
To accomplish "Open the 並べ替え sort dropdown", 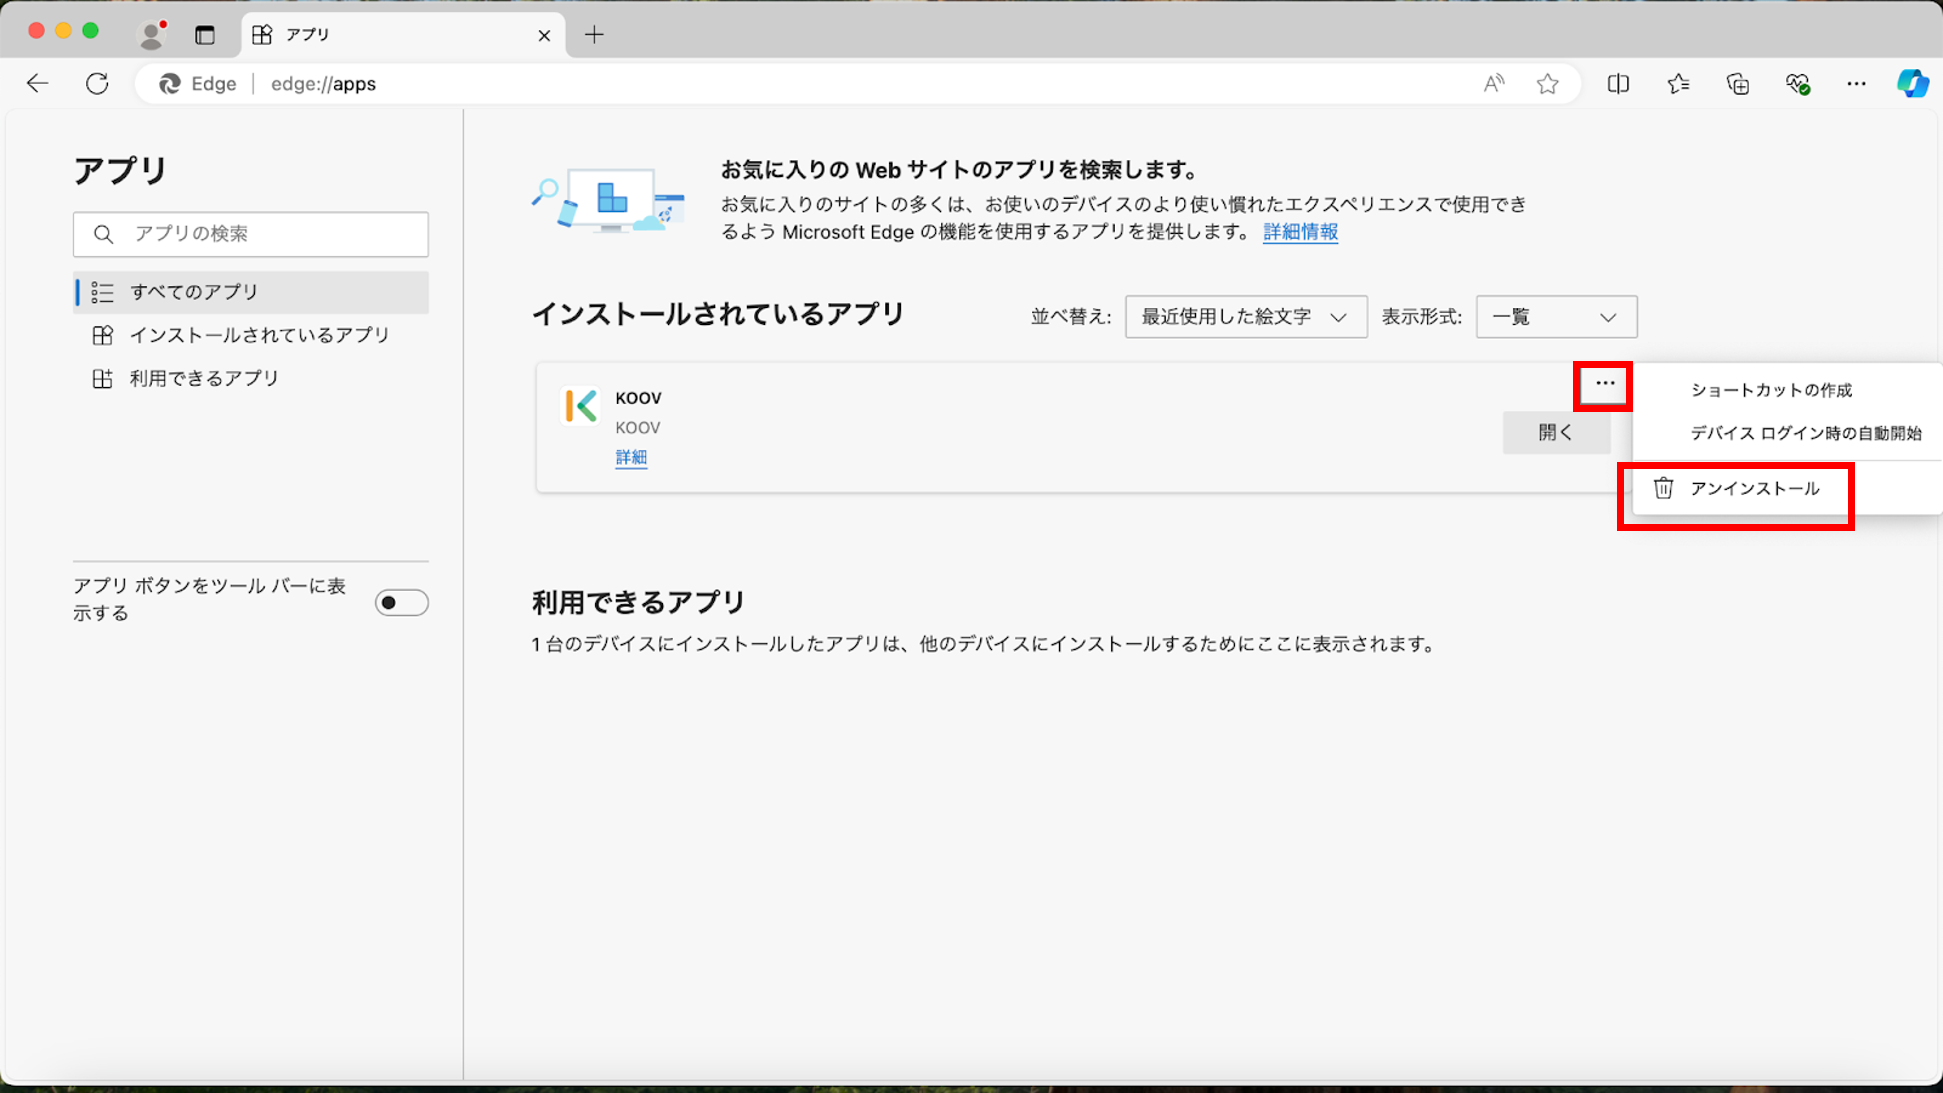I will (x=1246, y=317).
